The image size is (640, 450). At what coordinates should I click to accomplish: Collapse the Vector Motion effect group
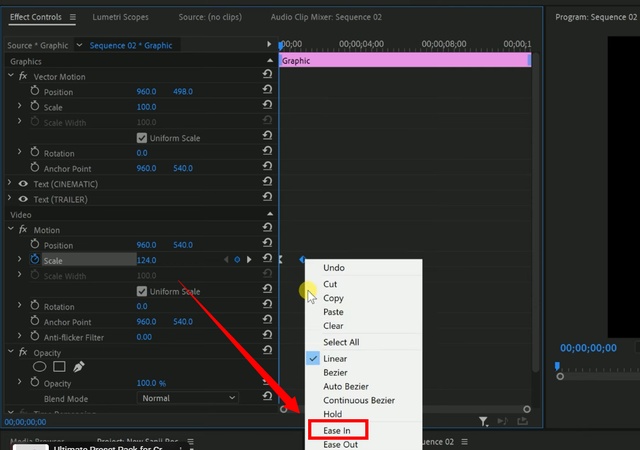click(x=10, y=77)
